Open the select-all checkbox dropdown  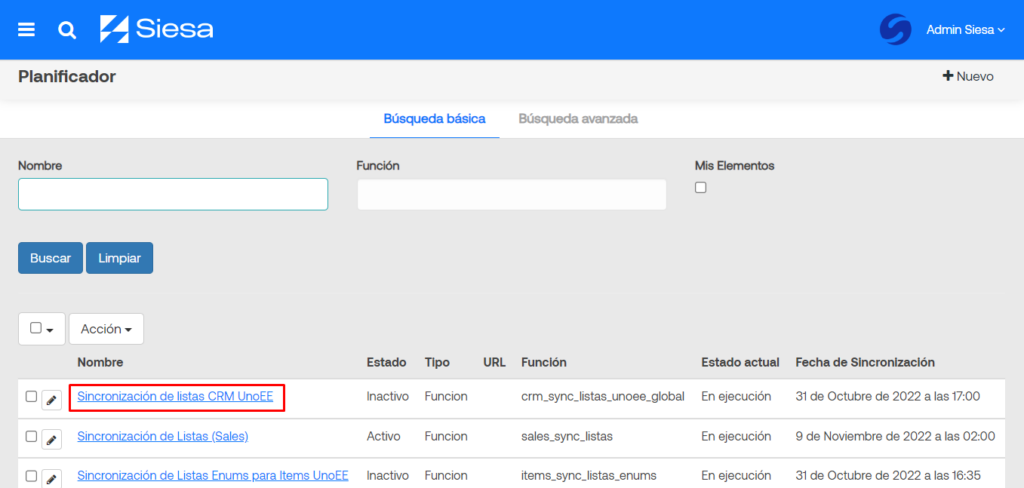click(42, 329)
